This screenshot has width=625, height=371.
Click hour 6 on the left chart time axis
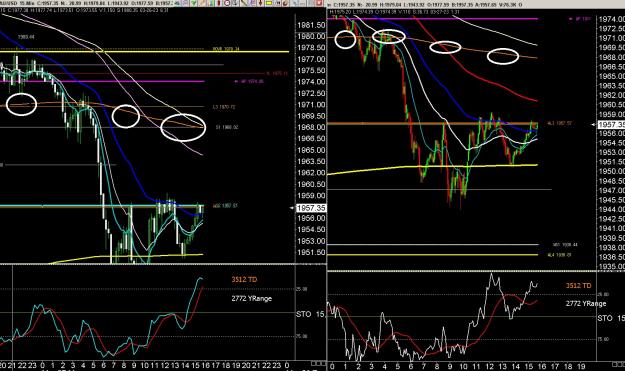104,365
